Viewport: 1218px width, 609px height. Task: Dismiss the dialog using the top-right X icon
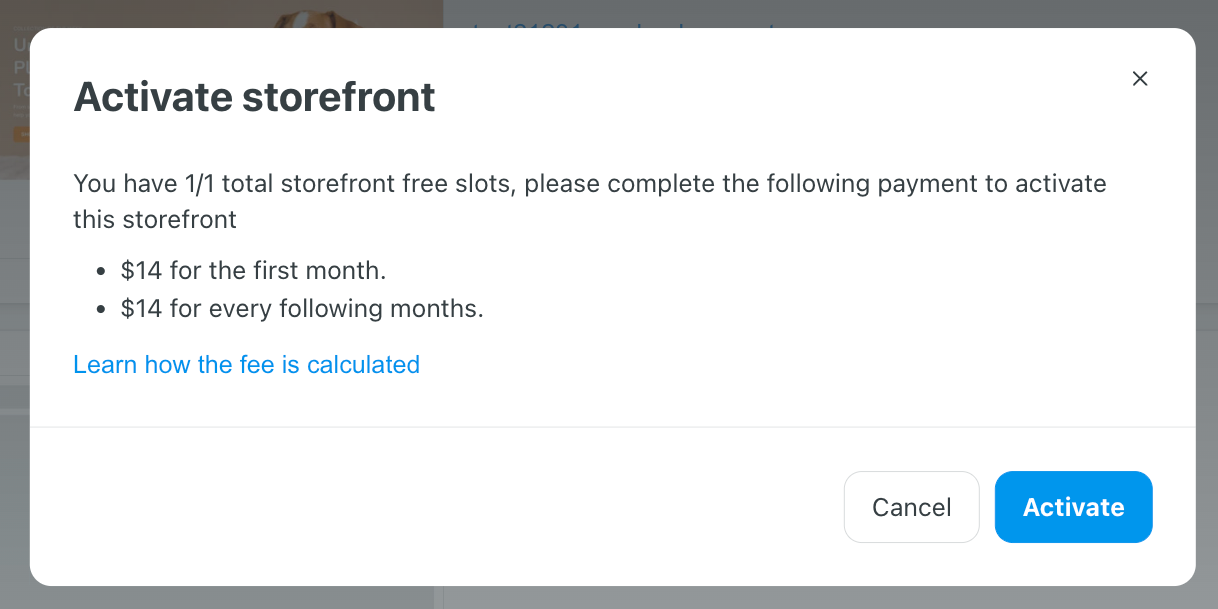click(x=1139, y=79)
